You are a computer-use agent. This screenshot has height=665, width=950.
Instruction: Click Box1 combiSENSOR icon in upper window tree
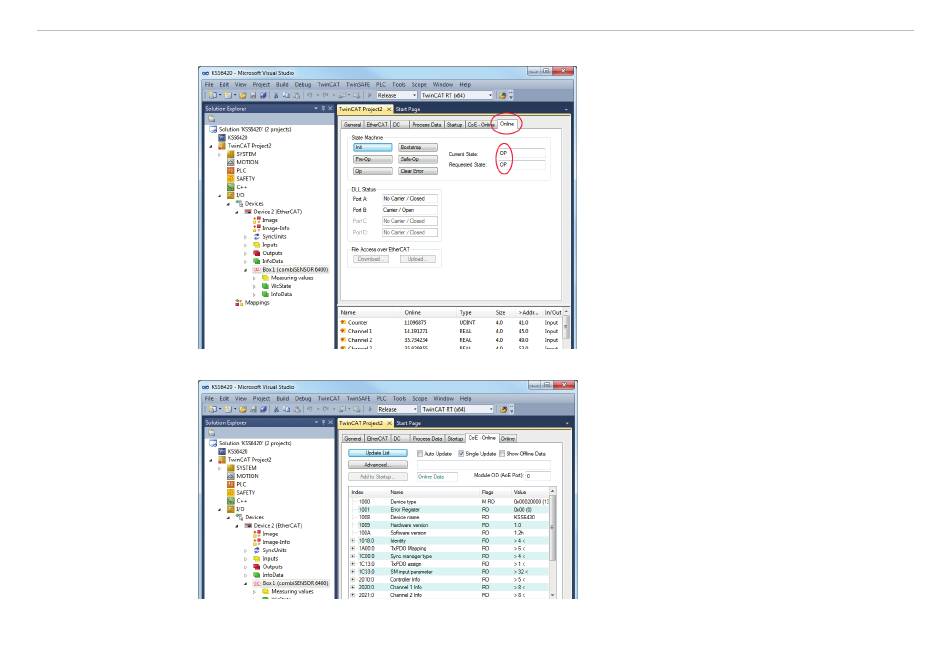click(257, 270)
